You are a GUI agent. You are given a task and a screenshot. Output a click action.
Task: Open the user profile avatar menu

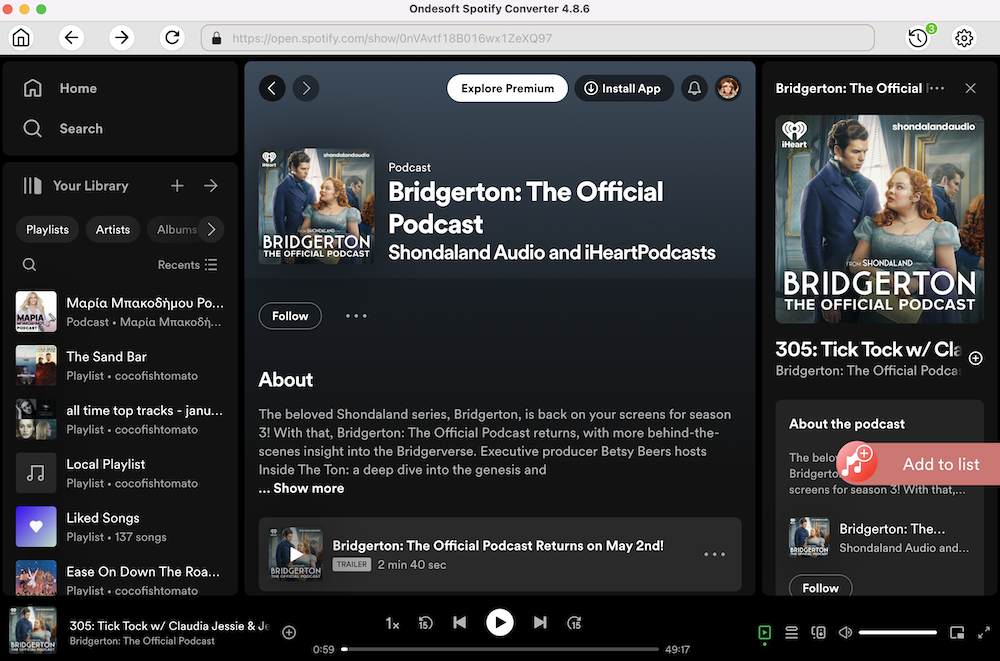(728, 88)
